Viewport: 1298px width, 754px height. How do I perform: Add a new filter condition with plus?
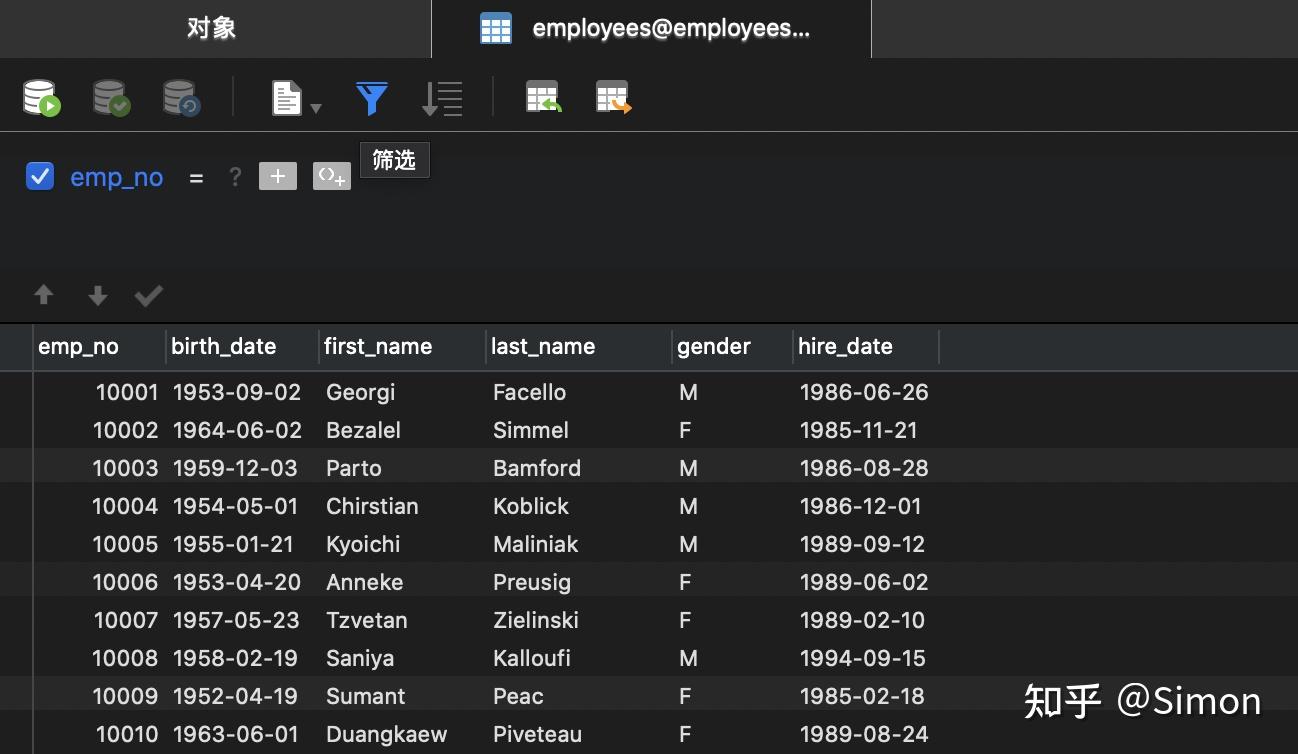(278, 177)
